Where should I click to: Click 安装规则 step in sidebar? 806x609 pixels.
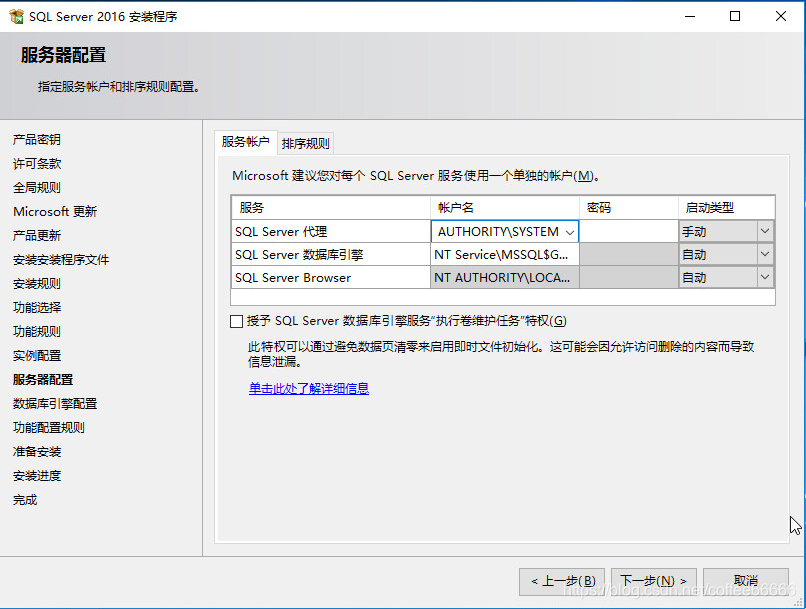[x=37, y=284]
